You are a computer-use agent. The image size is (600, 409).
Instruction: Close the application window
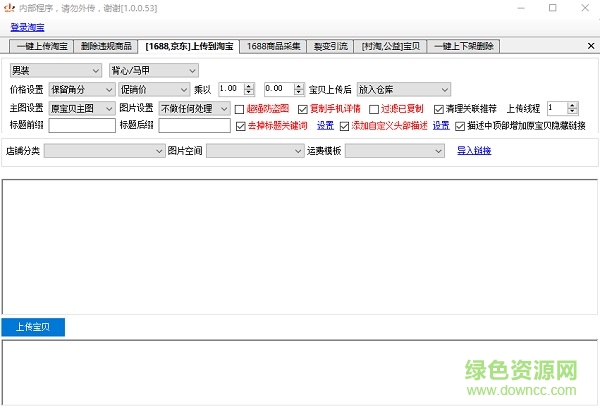(x=585, y=8)
